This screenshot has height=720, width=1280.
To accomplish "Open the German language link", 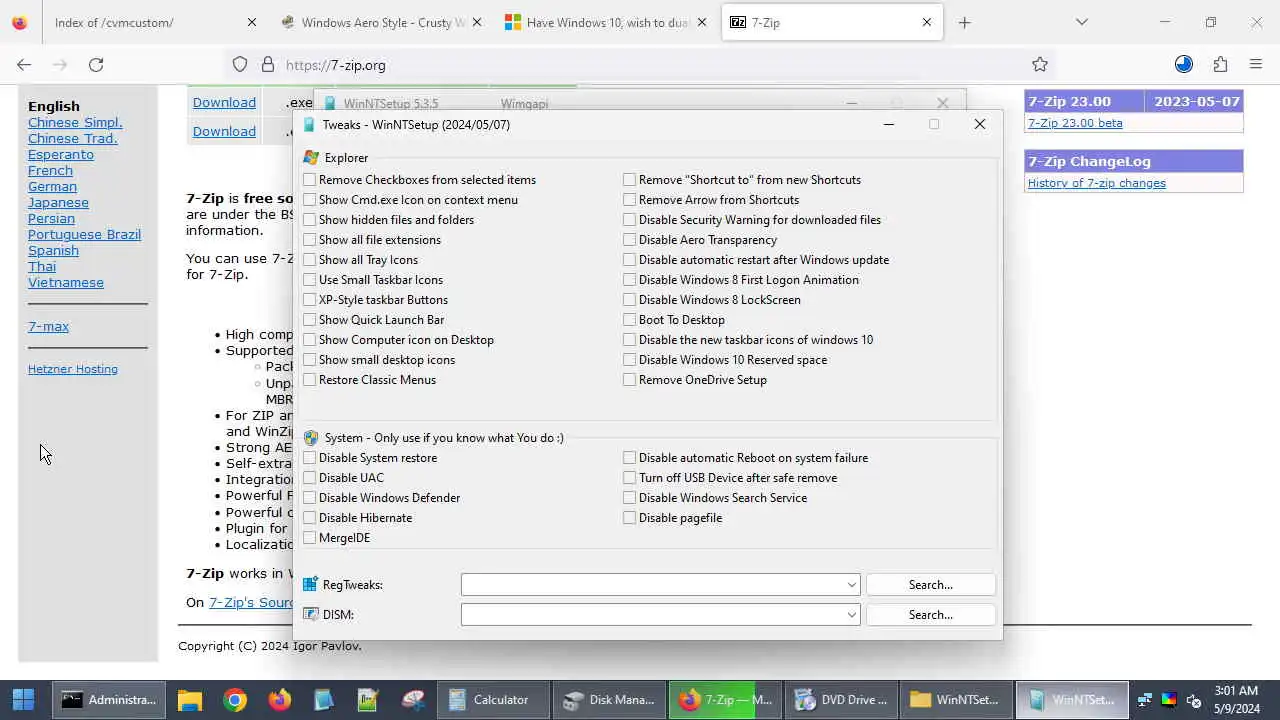I will (52, 186).
